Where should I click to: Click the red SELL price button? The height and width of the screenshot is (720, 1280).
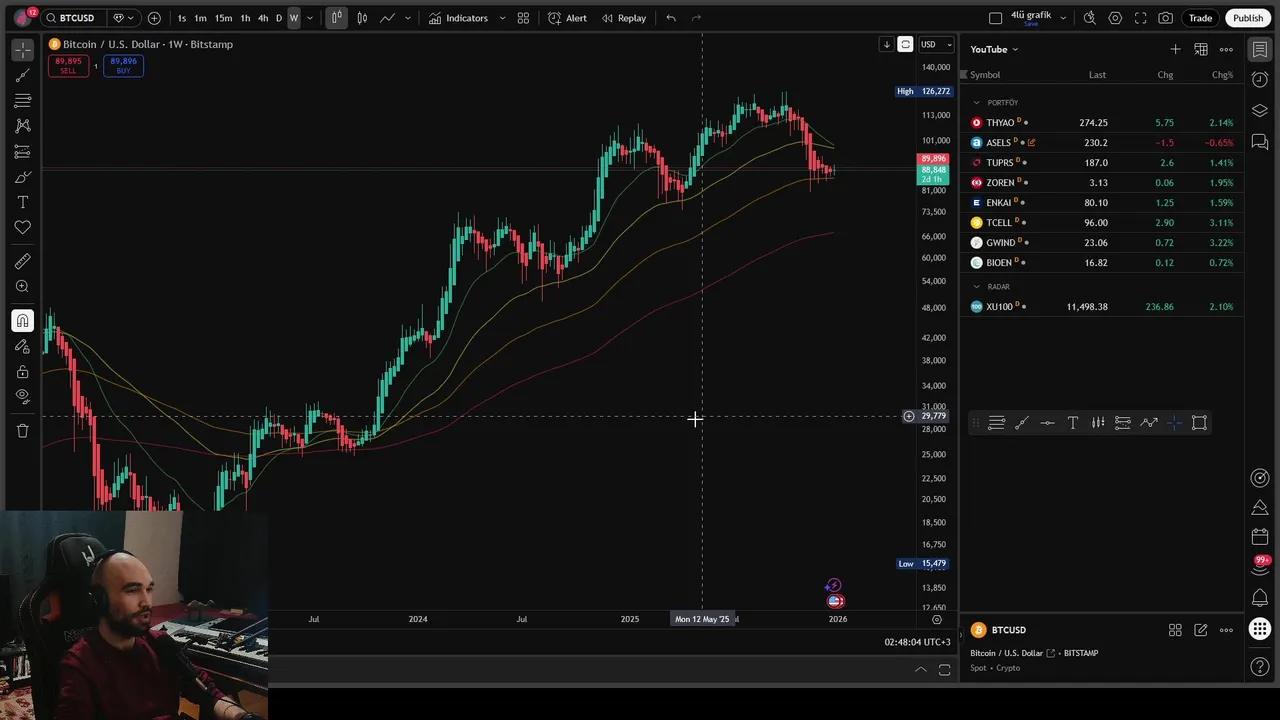68,66
